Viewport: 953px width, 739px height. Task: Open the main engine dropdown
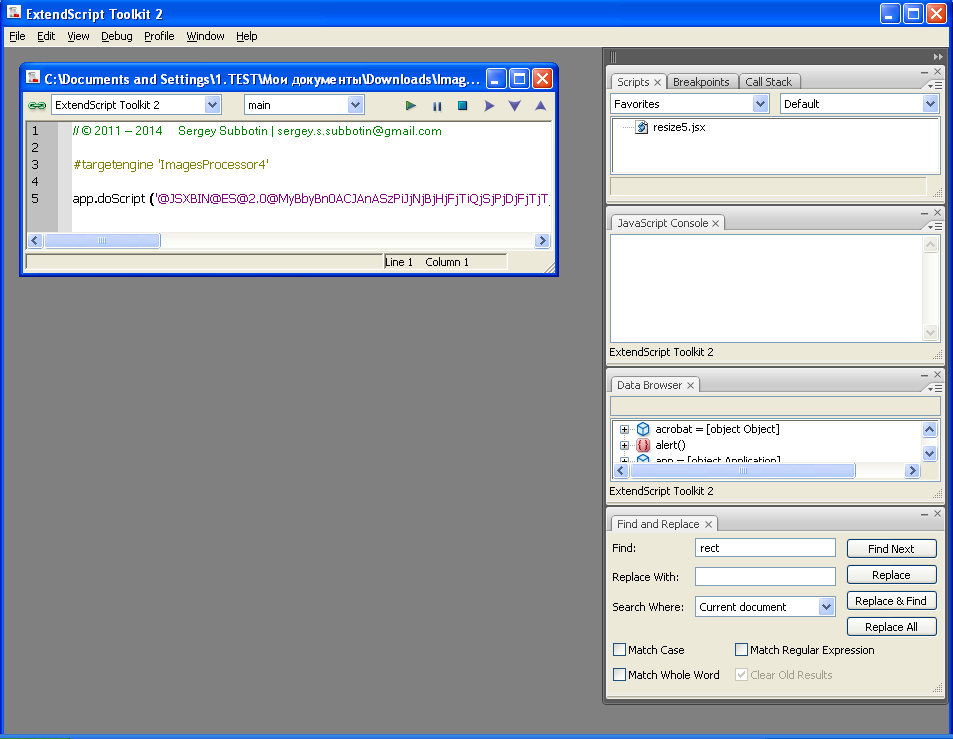(356, 105)
